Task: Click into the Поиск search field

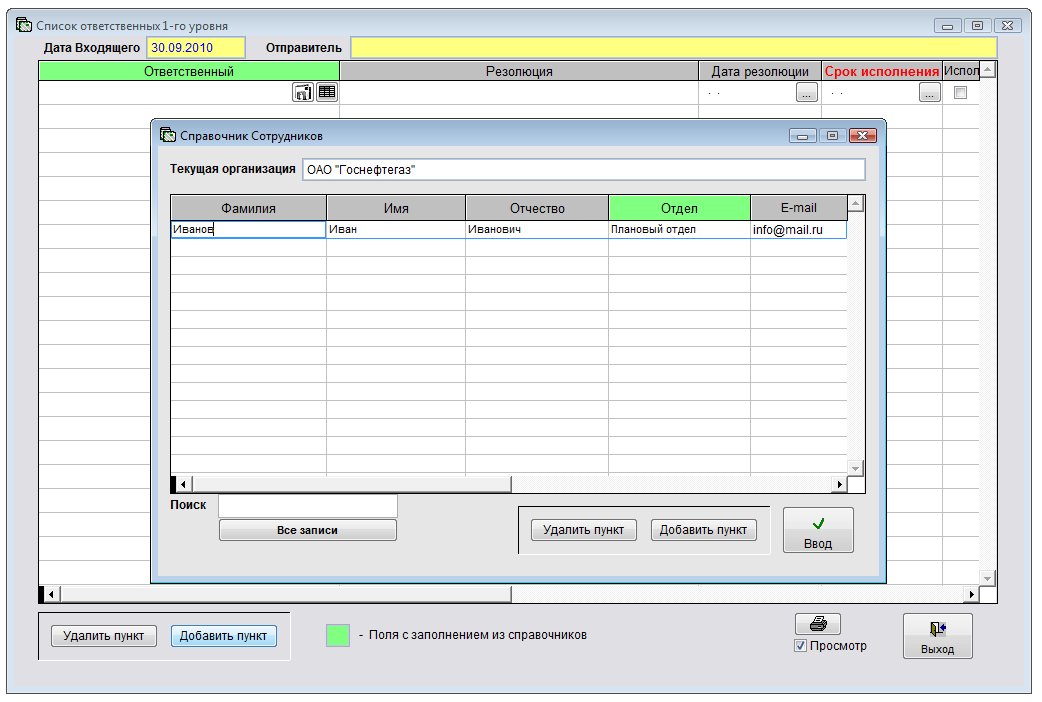Action: [x=307, y=506]
